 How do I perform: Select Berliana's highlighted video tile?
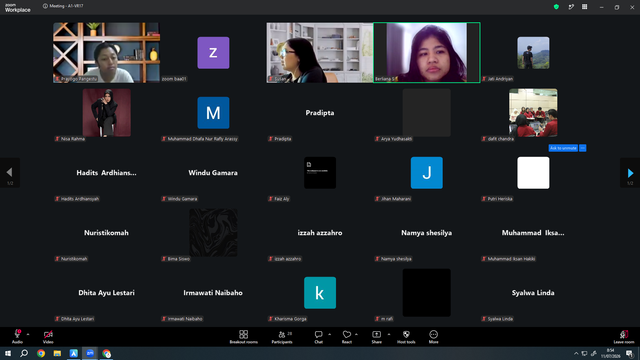(x=427, y=53)
